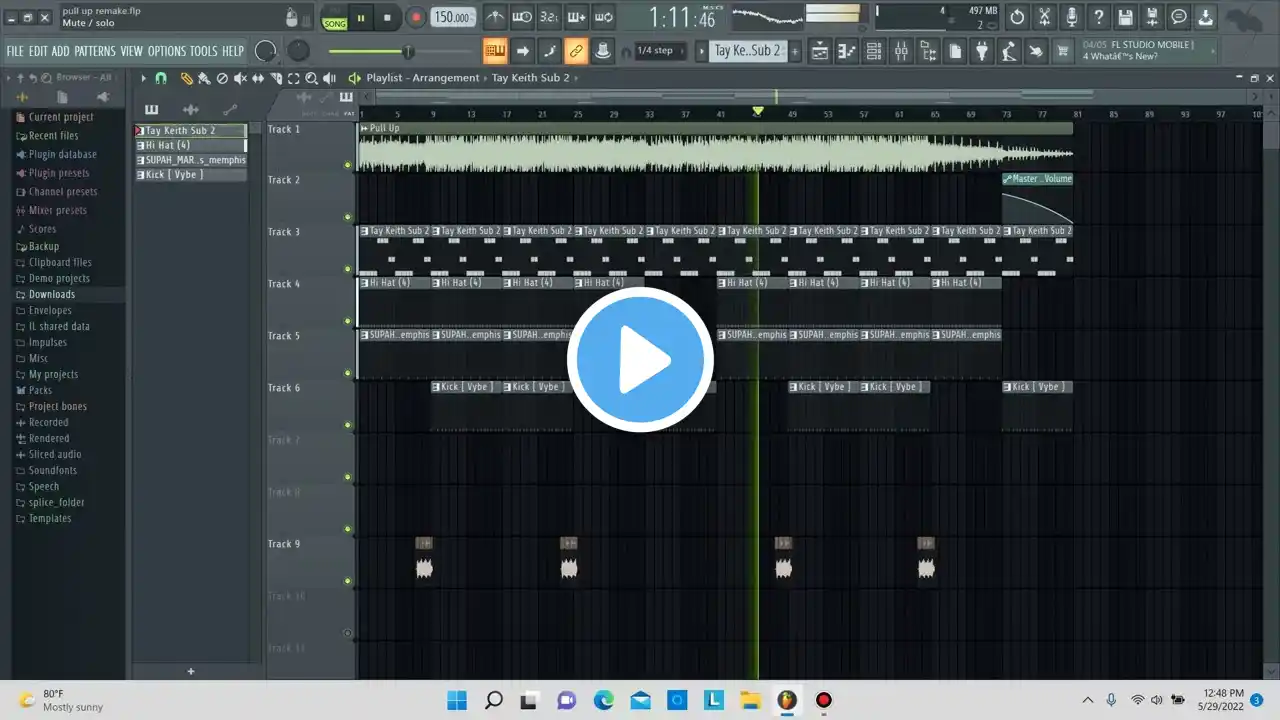Image resolution: width=1280 pixels, height=720 pixels.
Task: Open the EDIT menu
Action: [x=38, y=51]
